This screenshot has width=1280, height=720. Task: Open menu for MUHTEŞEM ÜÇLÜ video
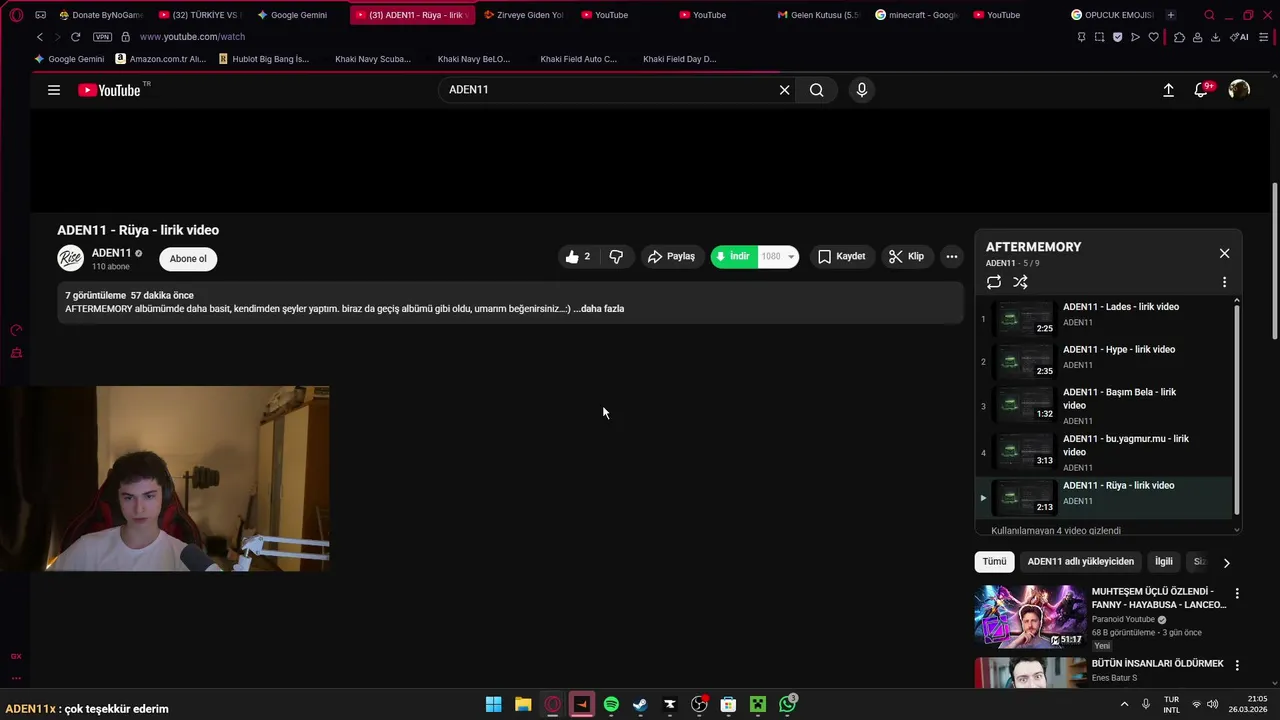tap(1237, 593)
